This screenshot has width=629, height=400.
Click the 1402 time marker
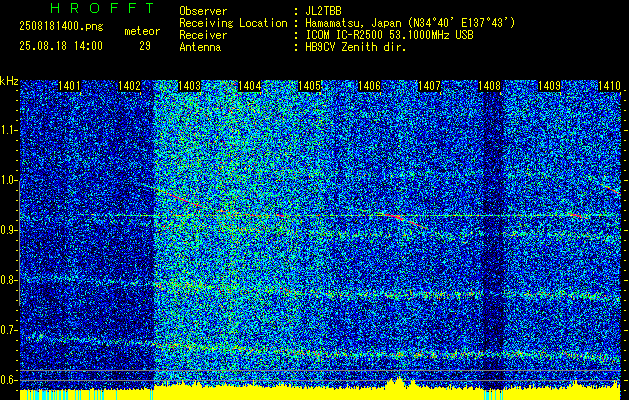coord(129,86)
